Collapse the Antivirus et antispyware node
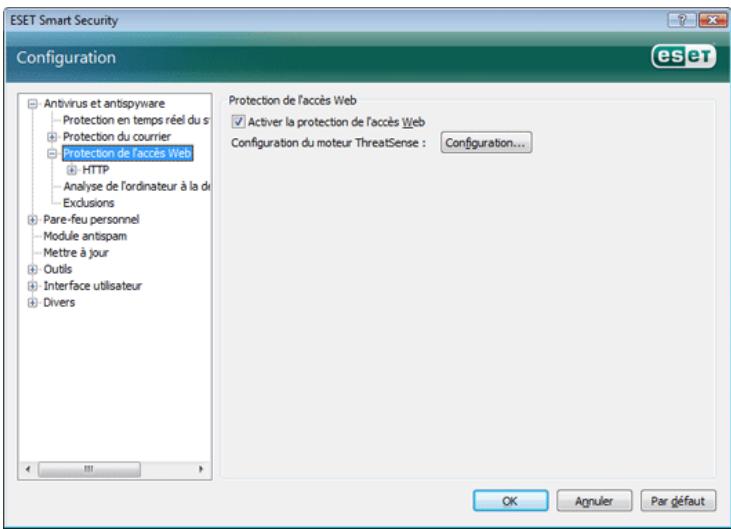This screenshot has width=731, height=529. (x=32, y=103)
